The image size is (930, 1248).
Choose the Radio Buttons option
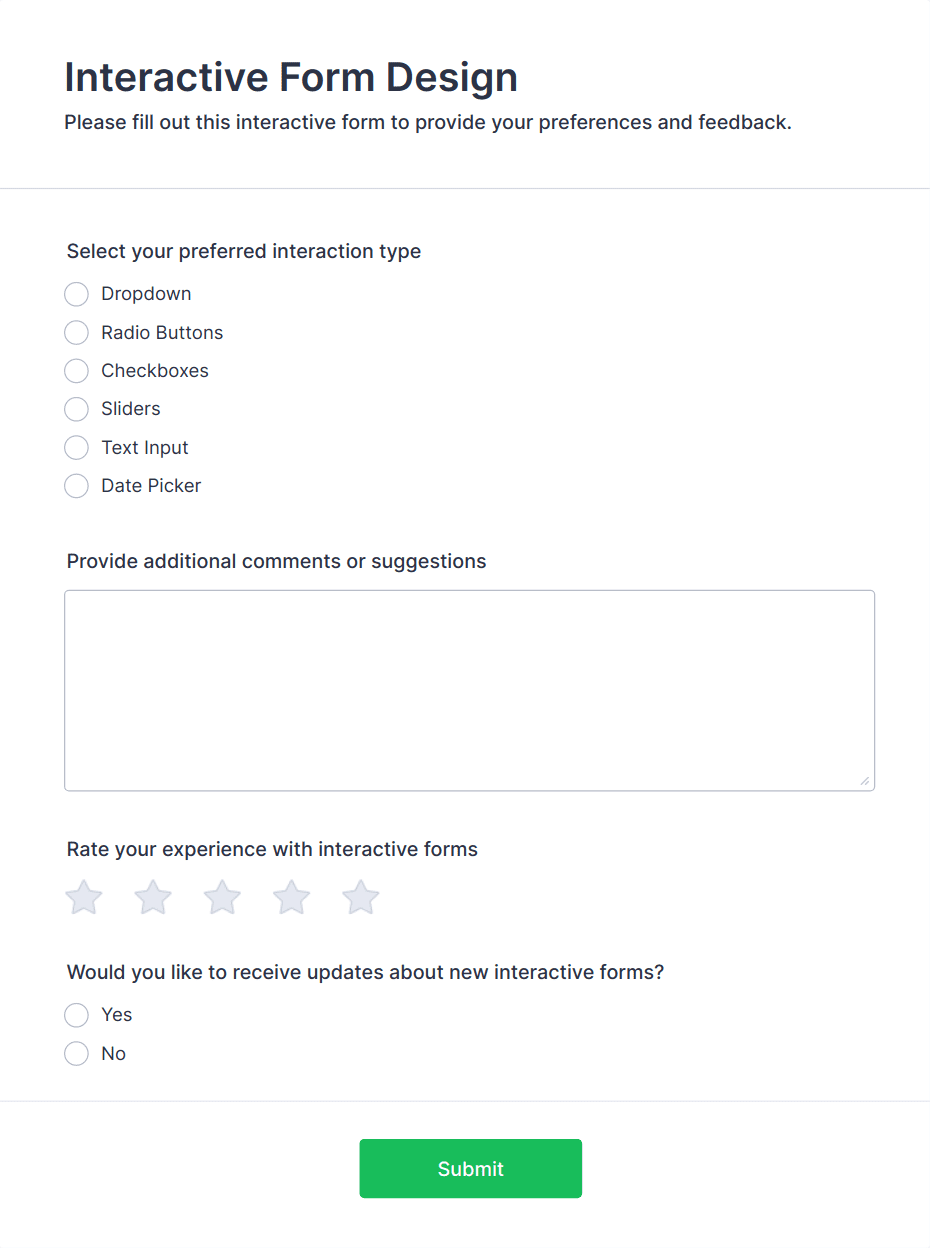coord(77,332)
